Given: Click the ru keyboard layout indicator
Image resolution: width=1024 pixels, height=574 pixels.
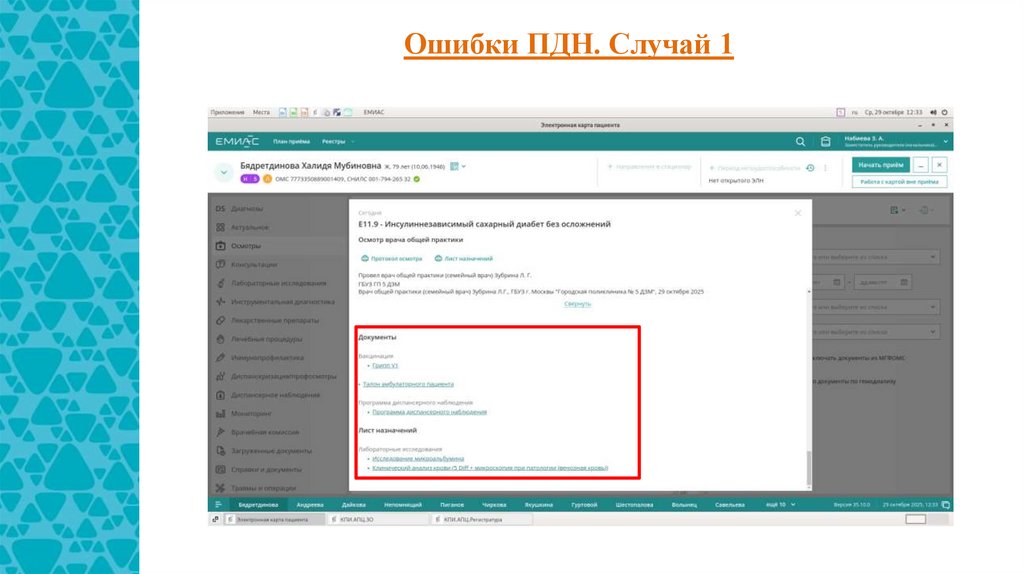Looking at the screenshot, I should 854,112.
